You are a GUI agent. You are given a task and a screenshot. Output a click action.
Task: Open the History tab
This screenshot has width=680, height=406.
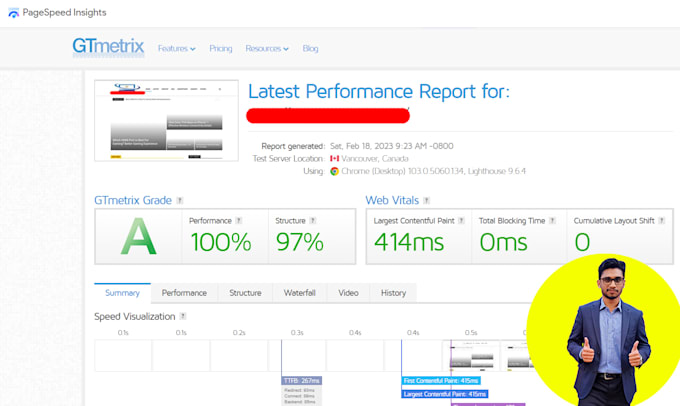pos(393,293)
